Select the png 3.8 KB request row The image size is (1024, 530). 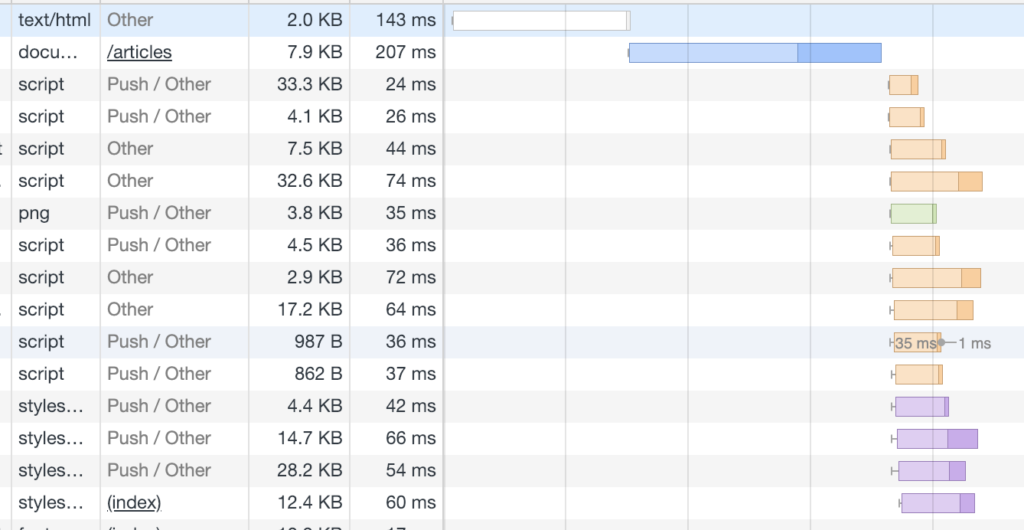[x=512, y=213]
